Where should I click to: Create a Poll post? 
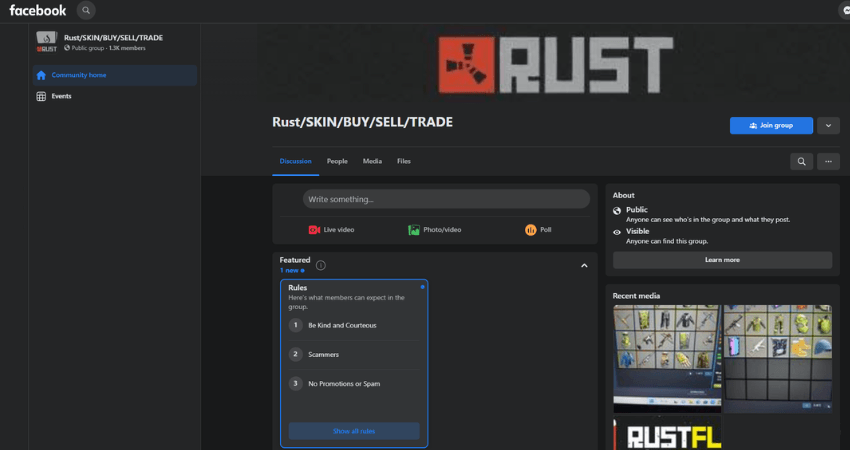tap(538, 230)
